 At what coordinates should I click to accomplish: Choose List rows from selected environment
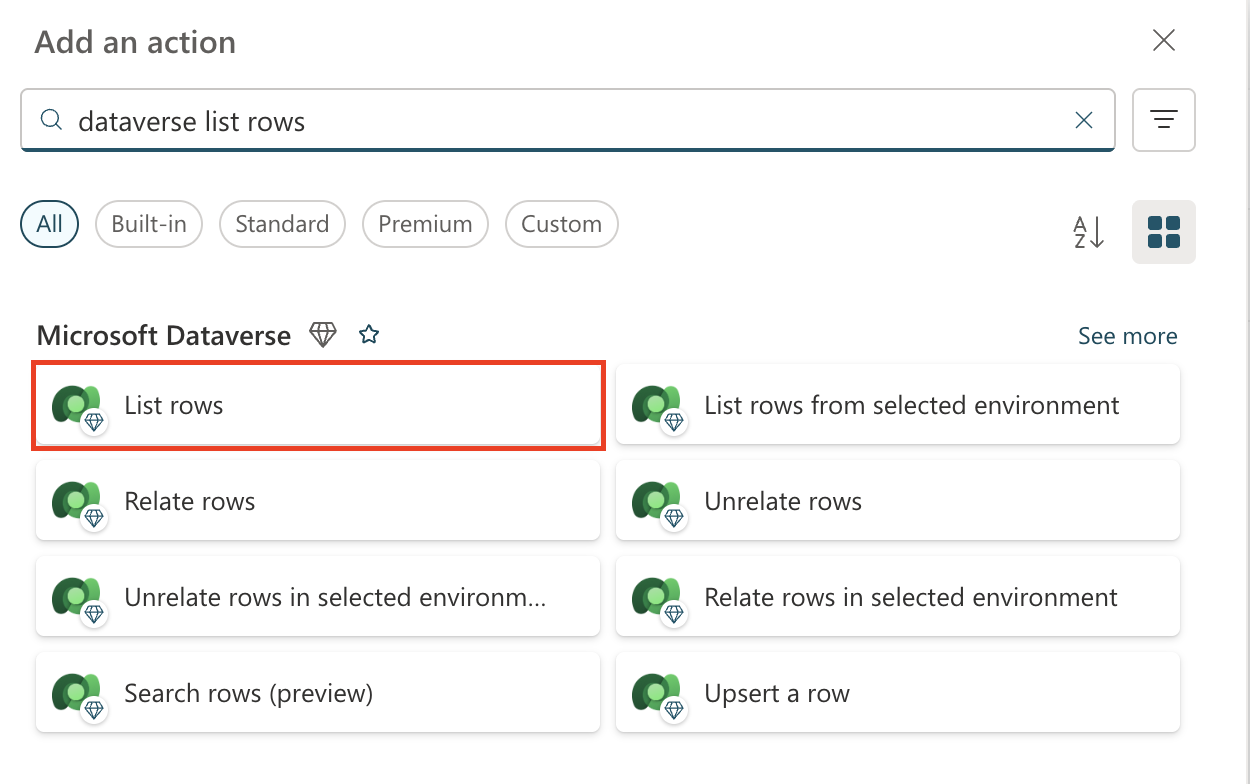point(897,405)
